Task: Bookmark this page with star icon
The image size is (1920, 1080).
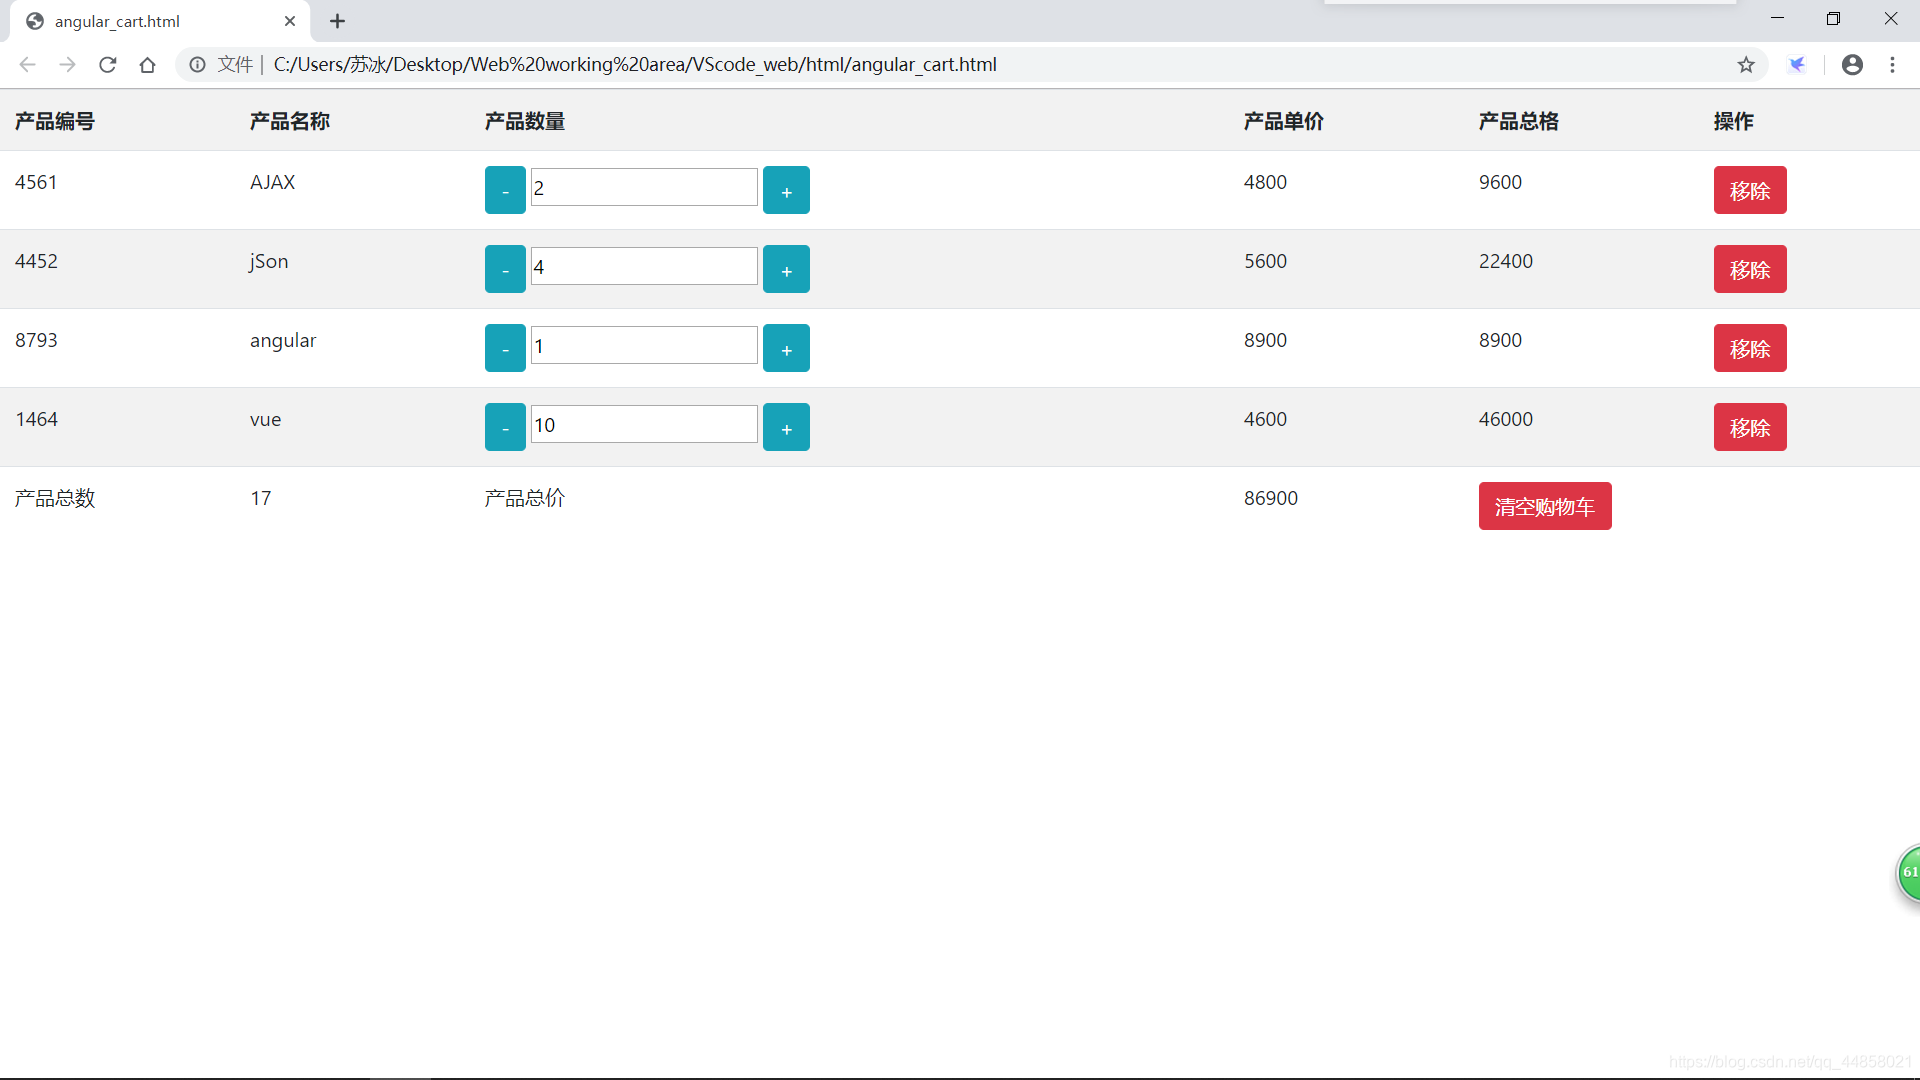Action: point(1746,65)
